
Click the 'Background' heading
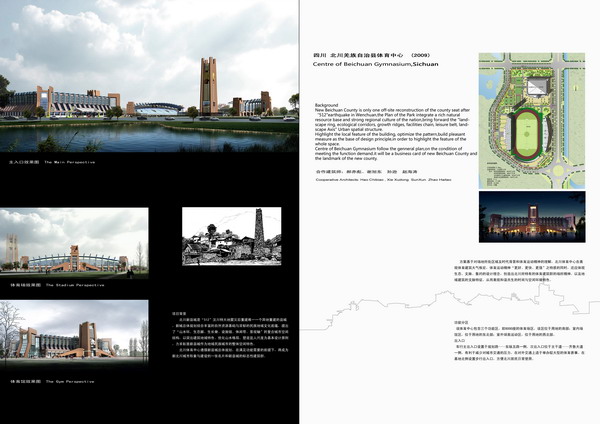tap(326, 105)
